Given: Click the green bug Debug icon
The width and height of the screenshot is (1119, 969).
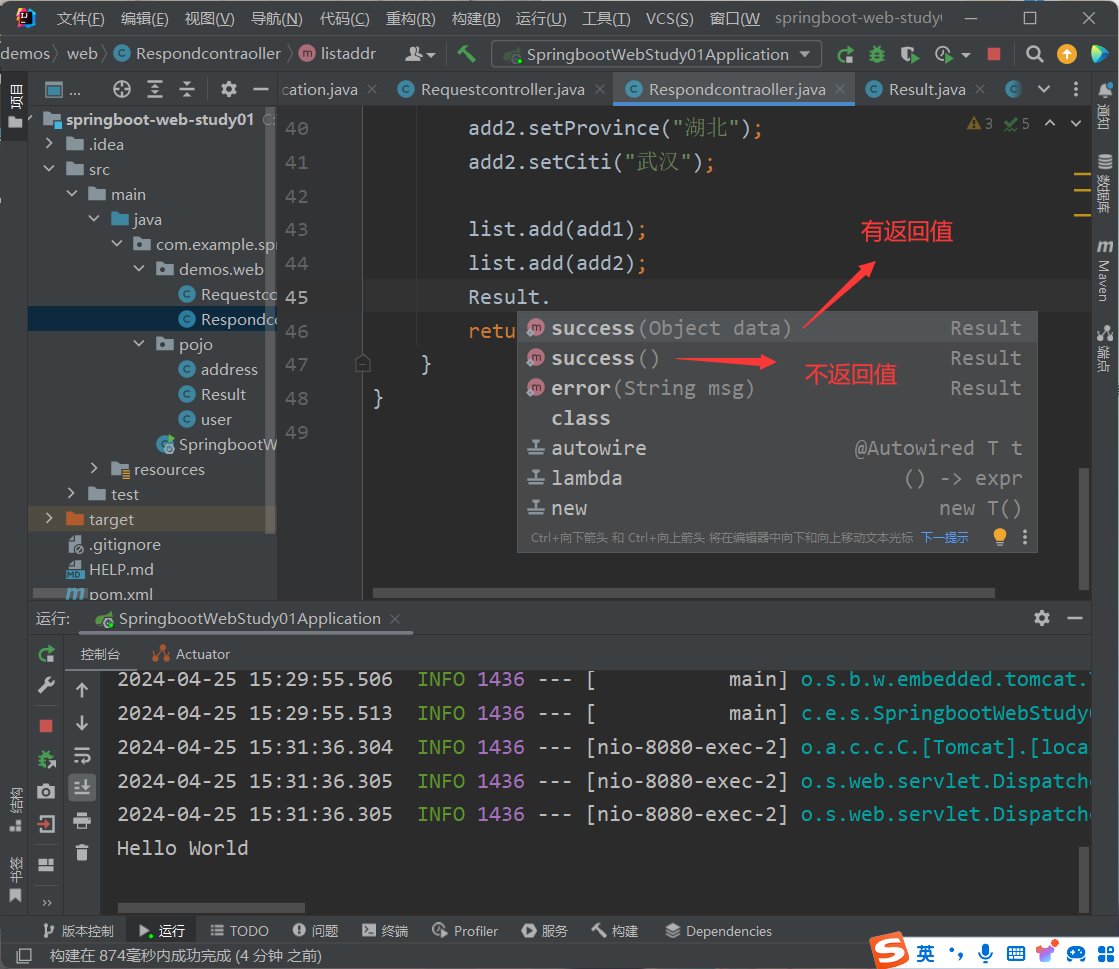Looking at the screenshot, I should (x=877, y=54).
